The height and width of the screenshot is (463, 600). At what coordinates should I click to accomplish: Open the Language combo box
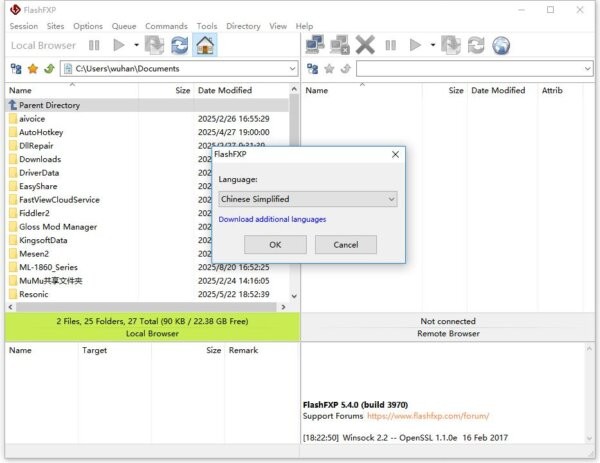[308, 199]
